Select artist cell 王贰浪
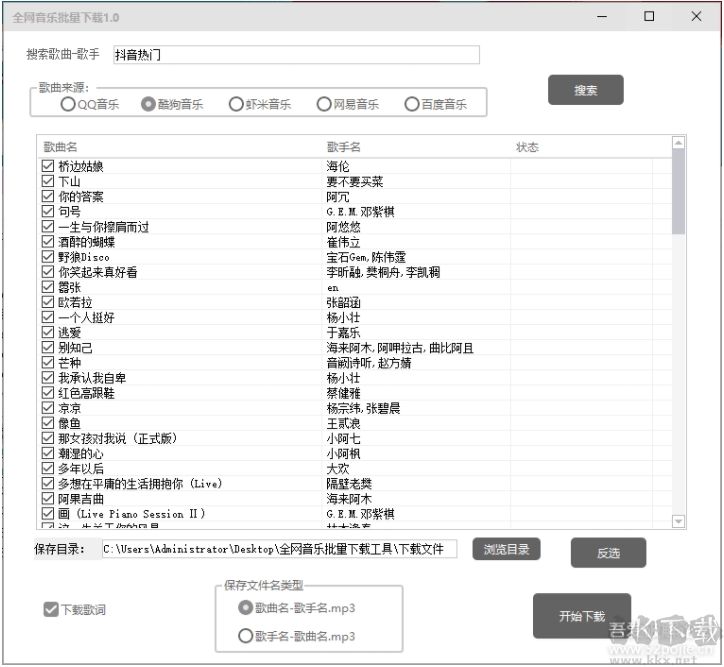Viewport: 724px width, 667px height. click(x=343, y=423)
